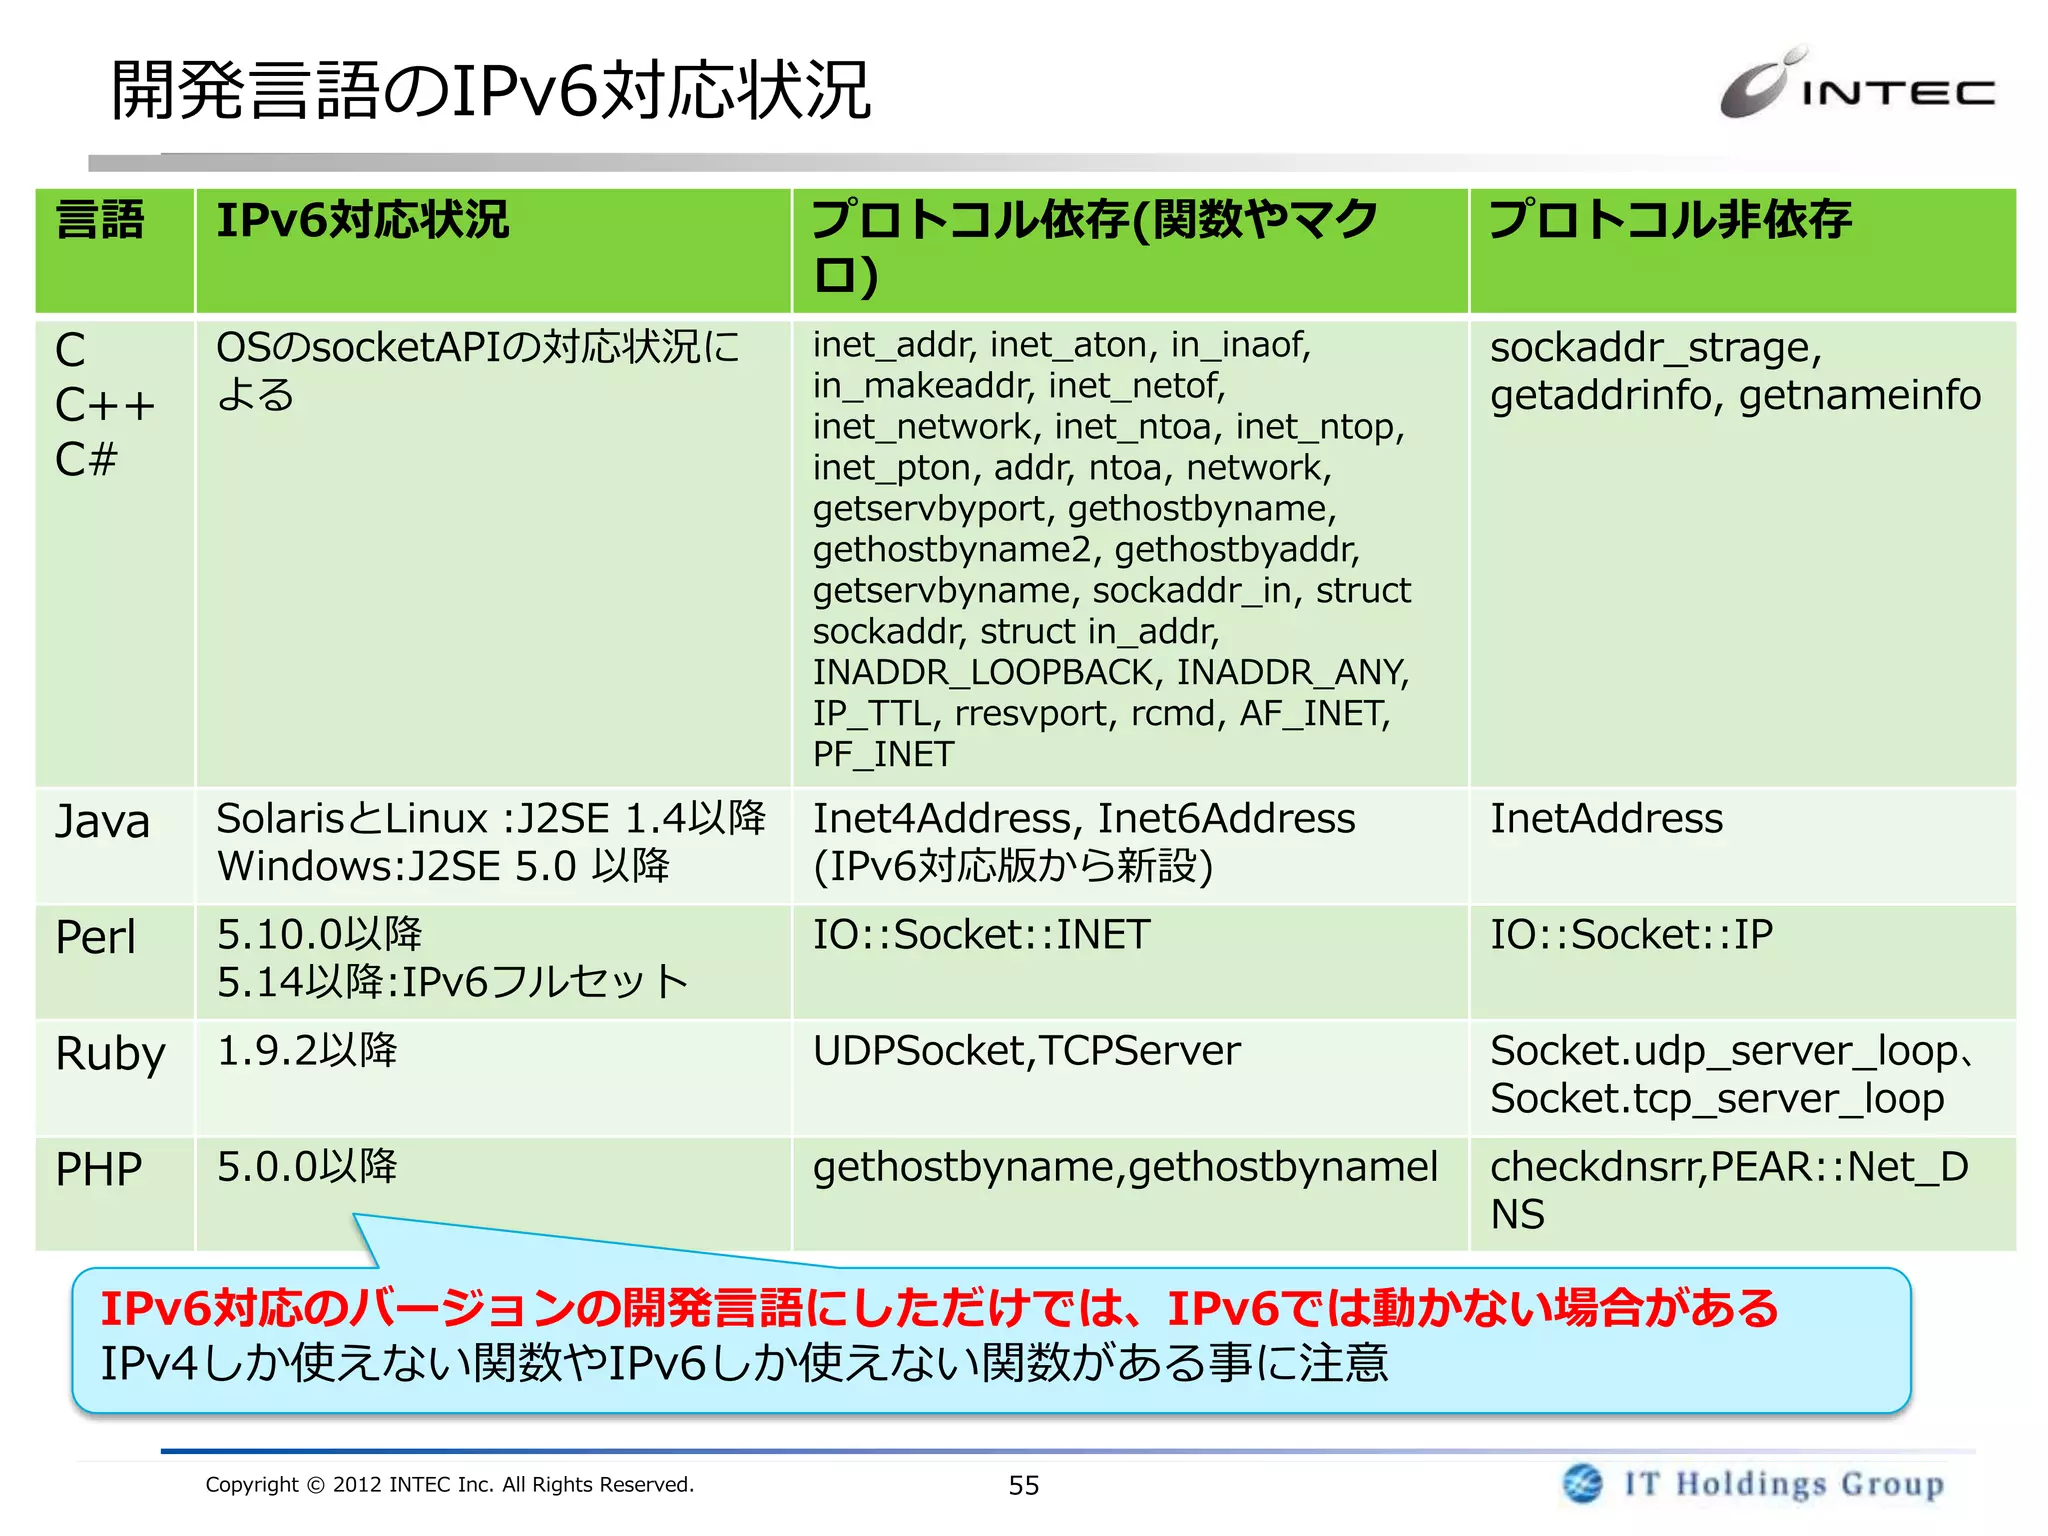Click the OSのsocketAPIの対応状況による cell
The height and width of the screenshot is (1536, 2048).
[x=493, y=552]
